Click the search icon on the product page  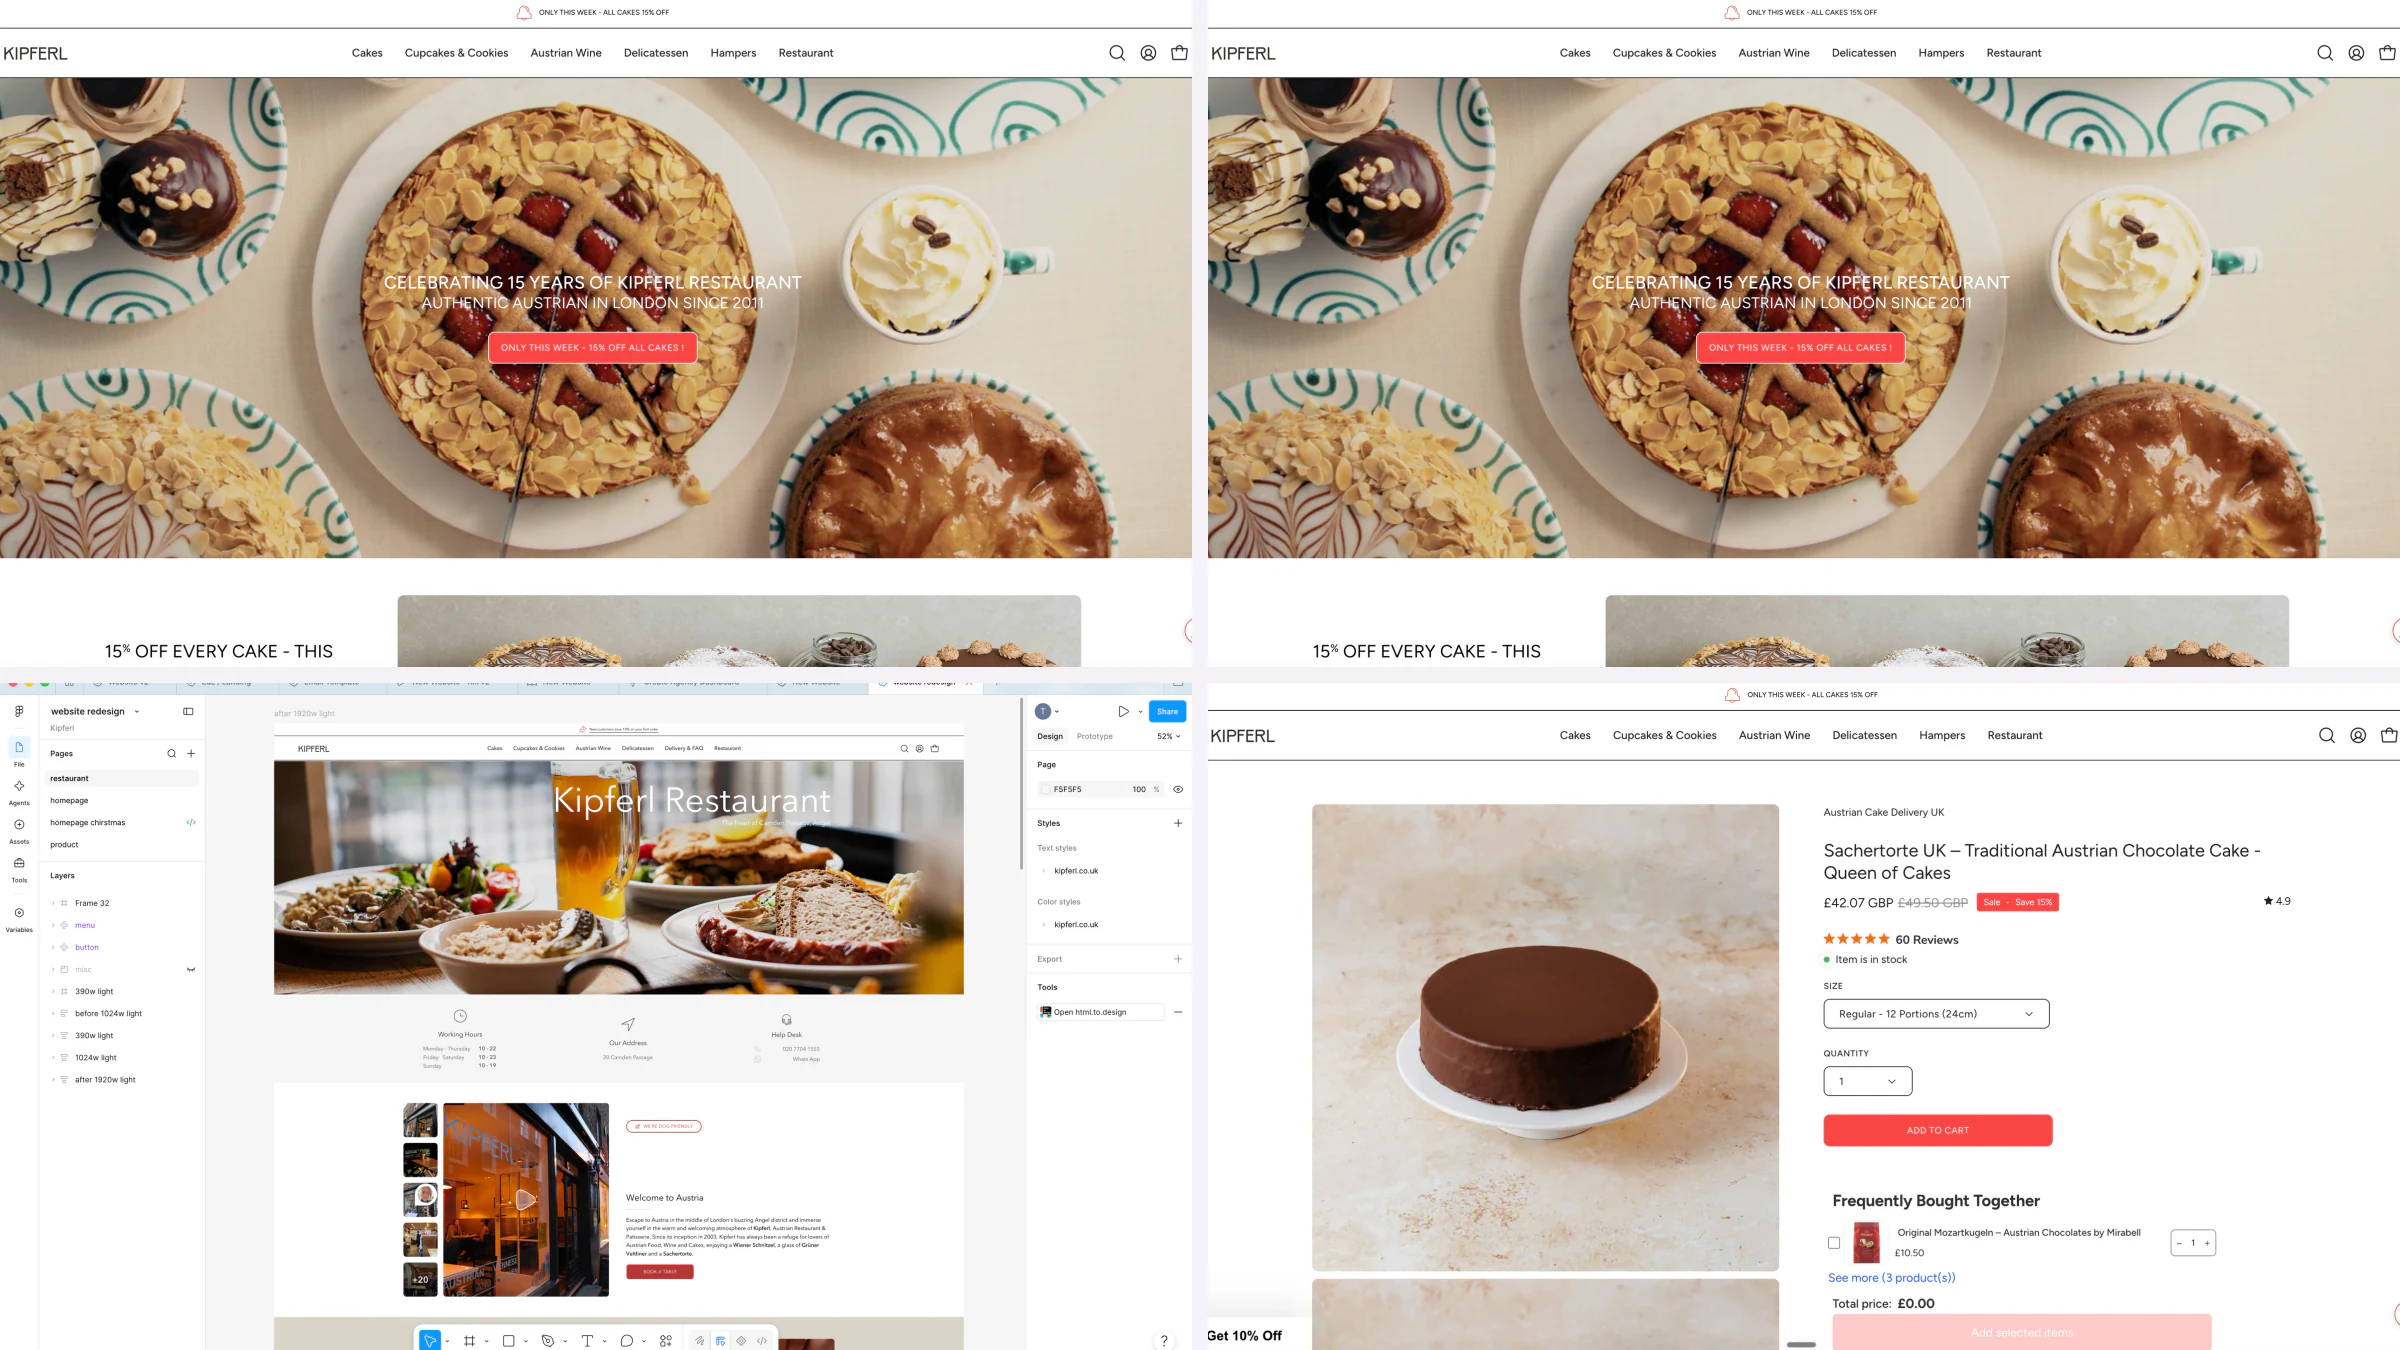[x=2327, y=735]
